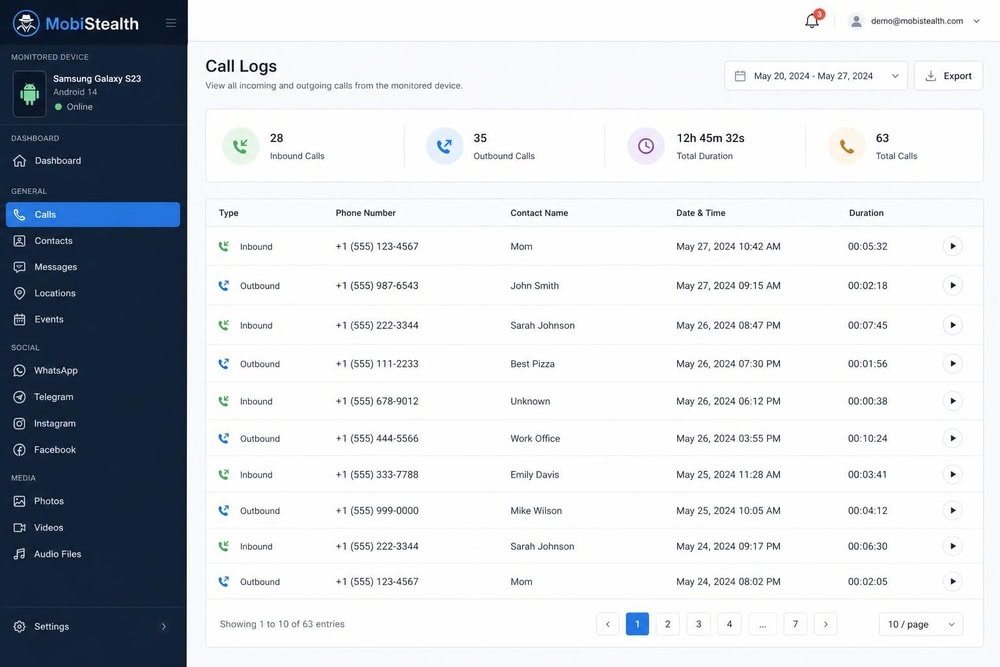Click date May 26, 2024 03:55 PM
Viewport: 1000px width, 667px height.
pyautogui.click(x=728, y=439)
